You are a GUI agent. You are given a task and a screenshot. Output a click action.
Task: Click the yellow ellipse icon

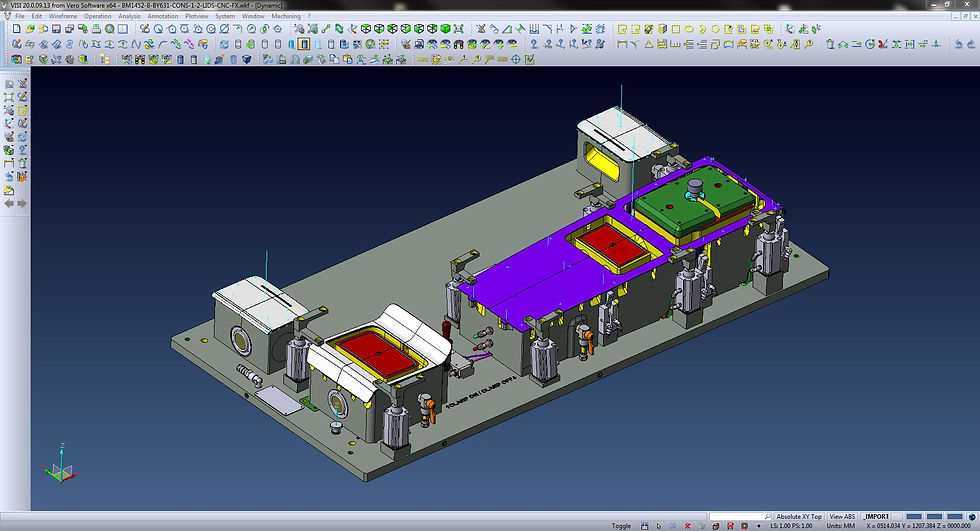pos(689,29)
